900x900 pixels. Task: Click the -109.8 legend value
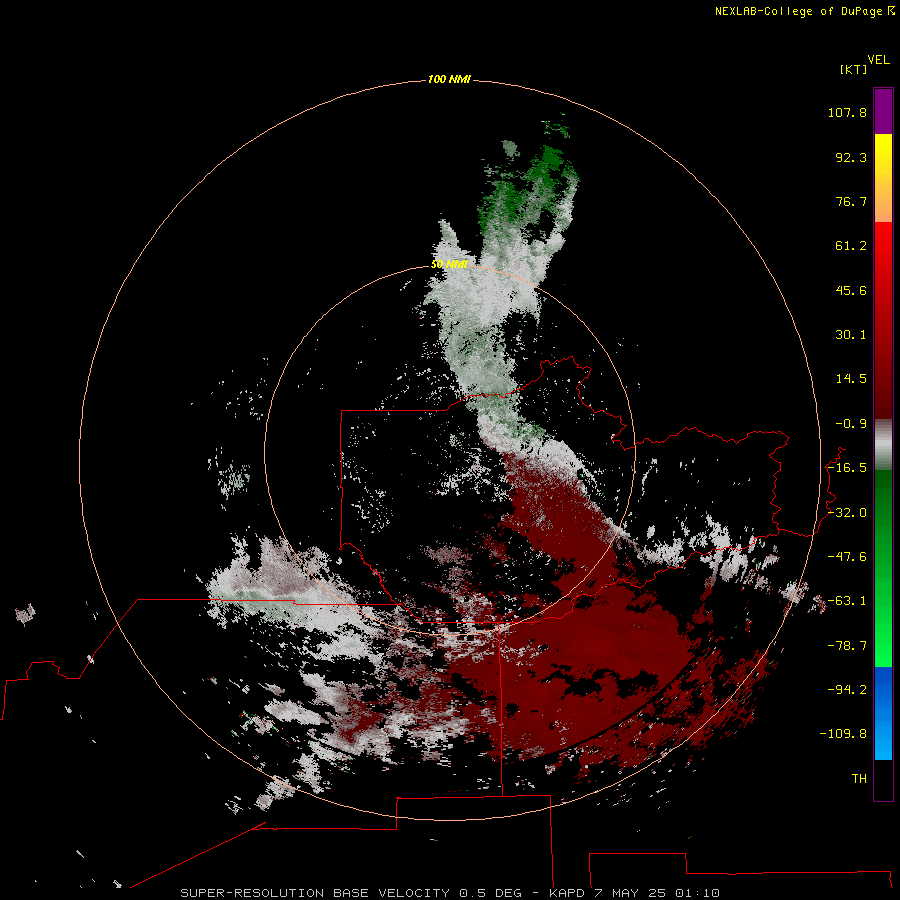(843, 734)
